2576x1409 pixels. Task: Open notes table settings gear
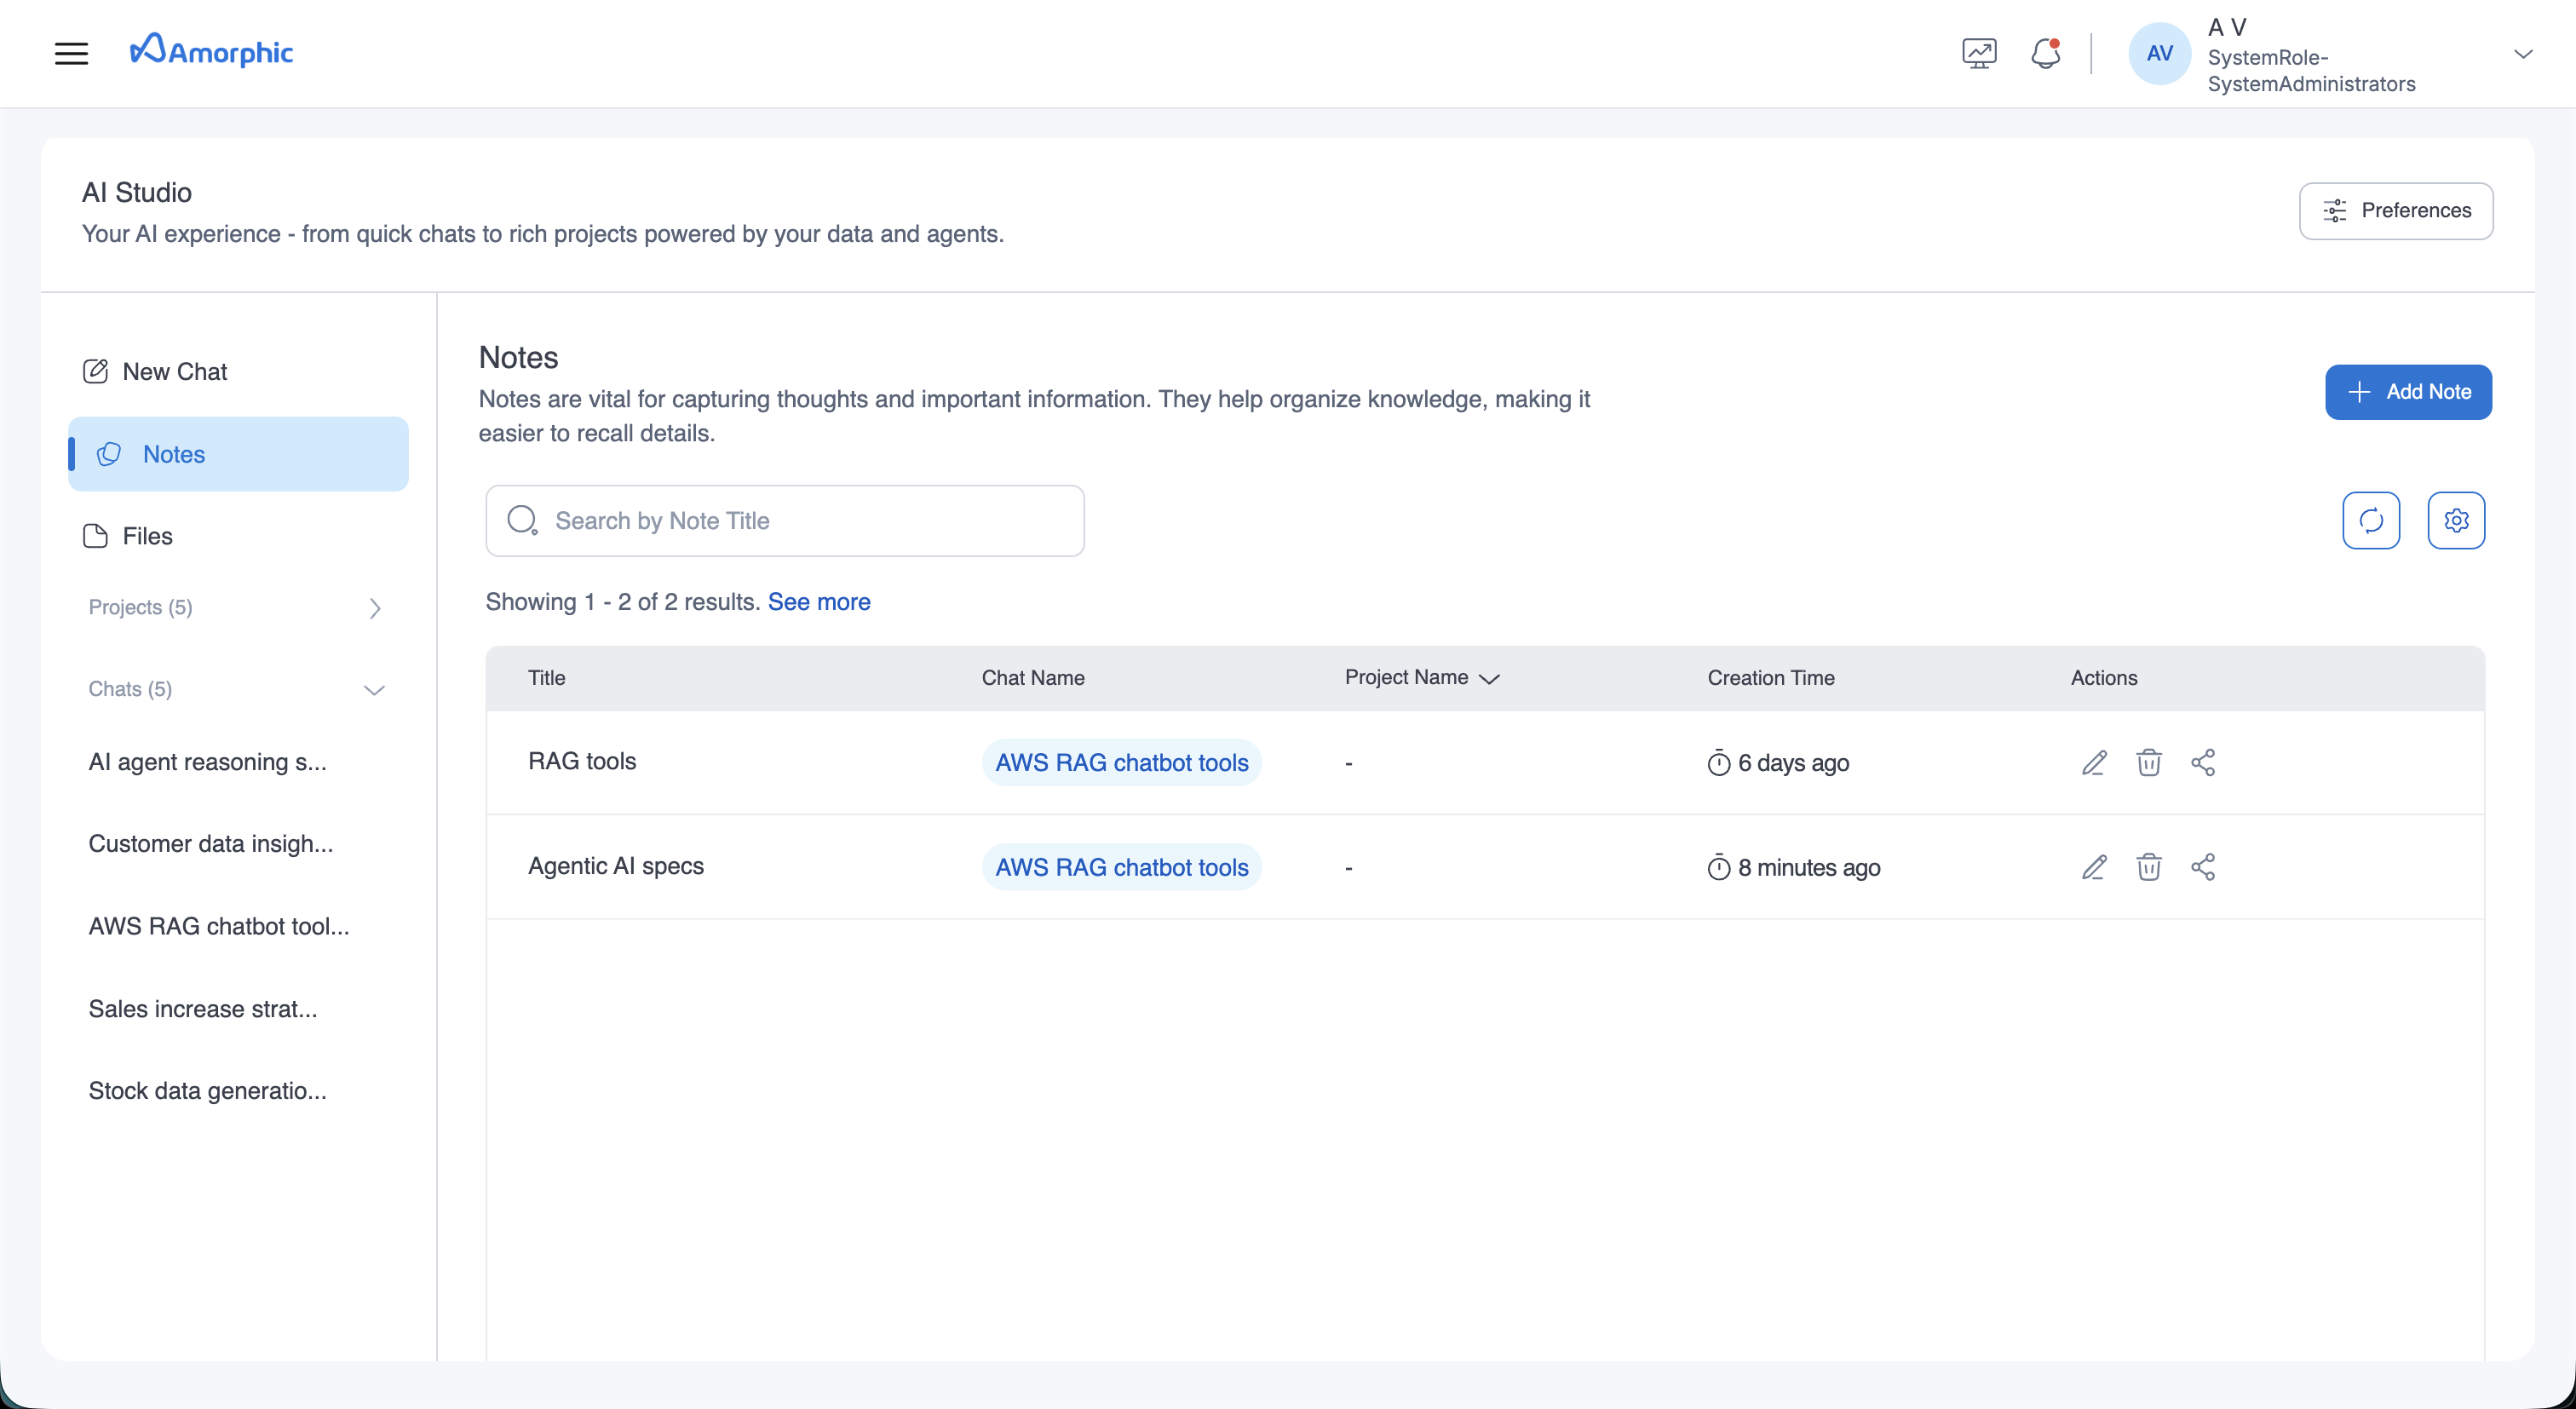(x=2456, y=521)
